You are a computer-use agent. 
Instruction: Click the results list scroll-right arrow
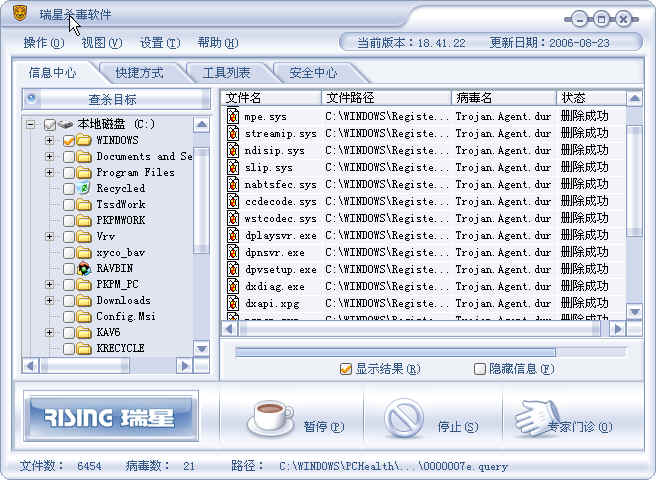(618, 329)
